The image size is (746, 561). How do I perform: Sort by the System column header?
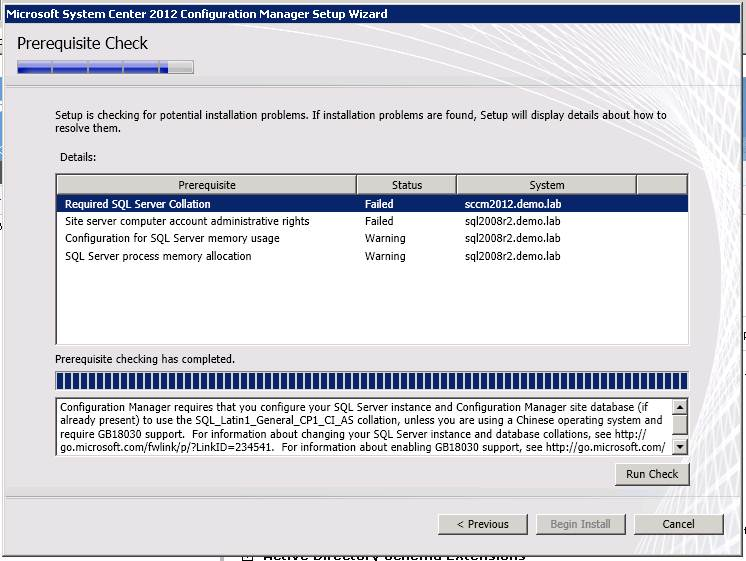(547, 185)
